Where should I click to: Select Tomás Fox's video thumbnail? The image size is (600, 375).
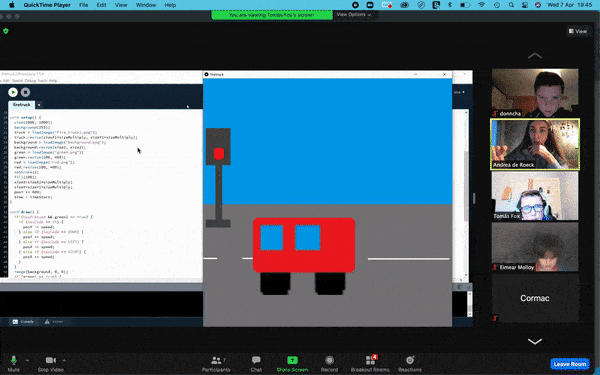pyautogui.click(x=535, y=196)
